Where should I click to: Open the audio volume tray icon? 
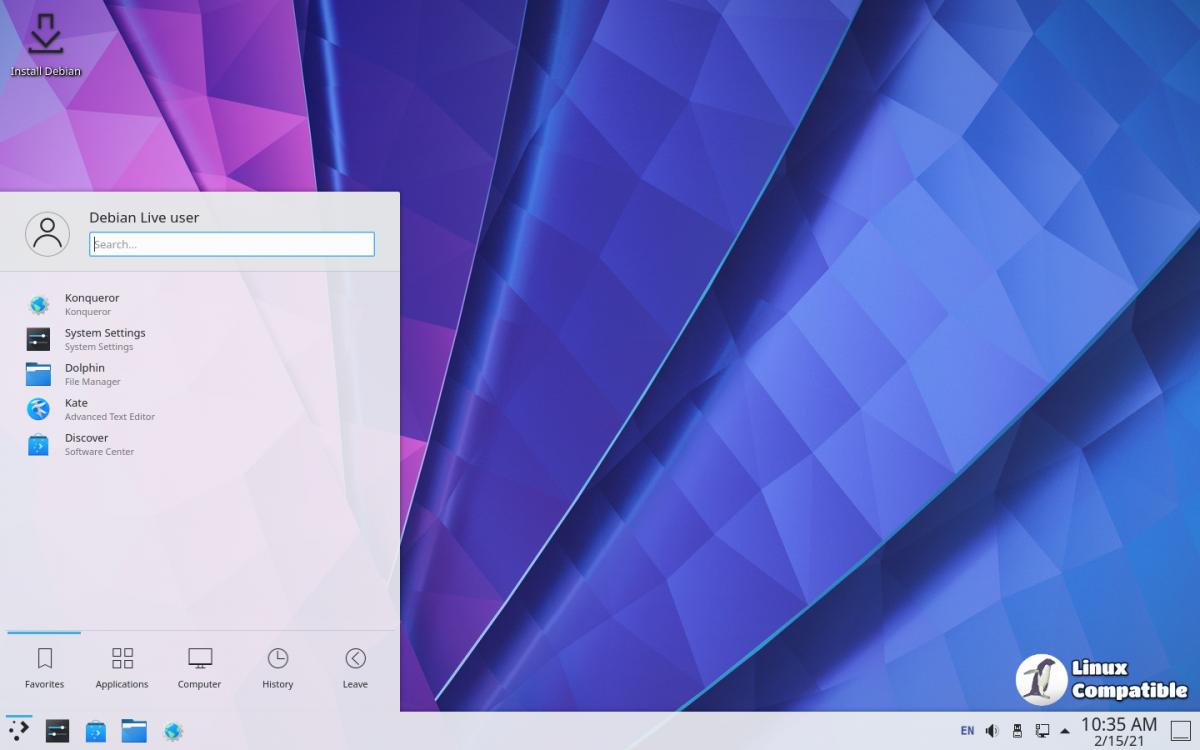pos(992,731)
